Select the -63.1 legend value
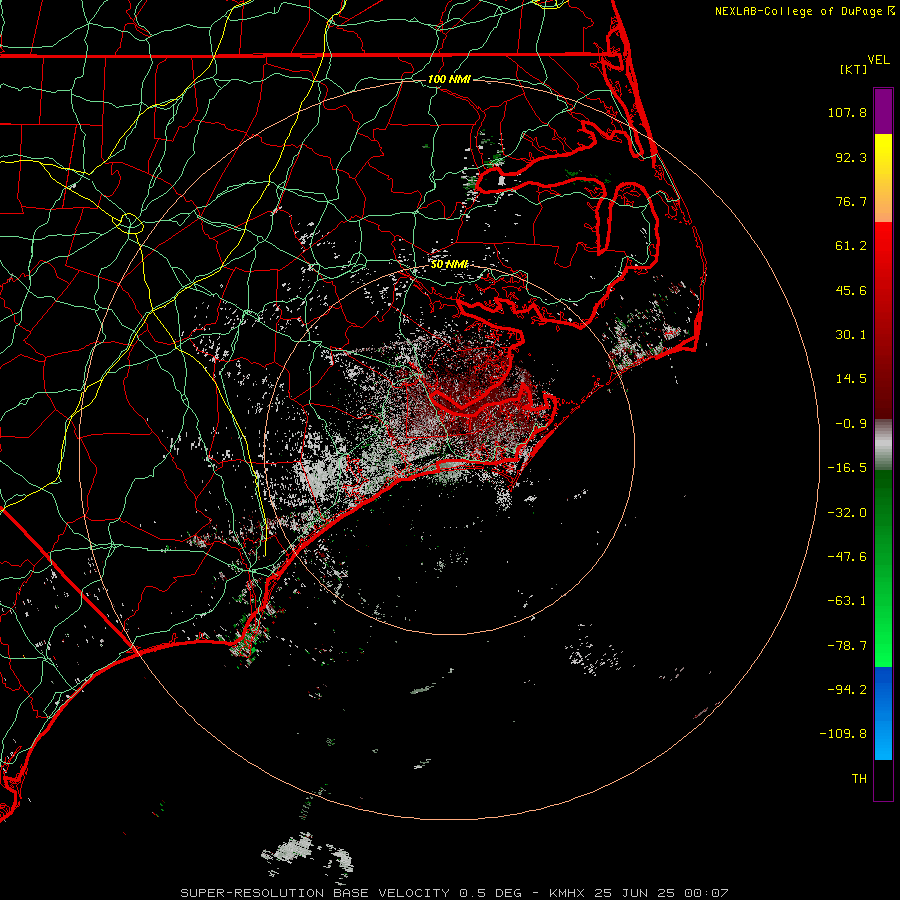 click(847, 601)
